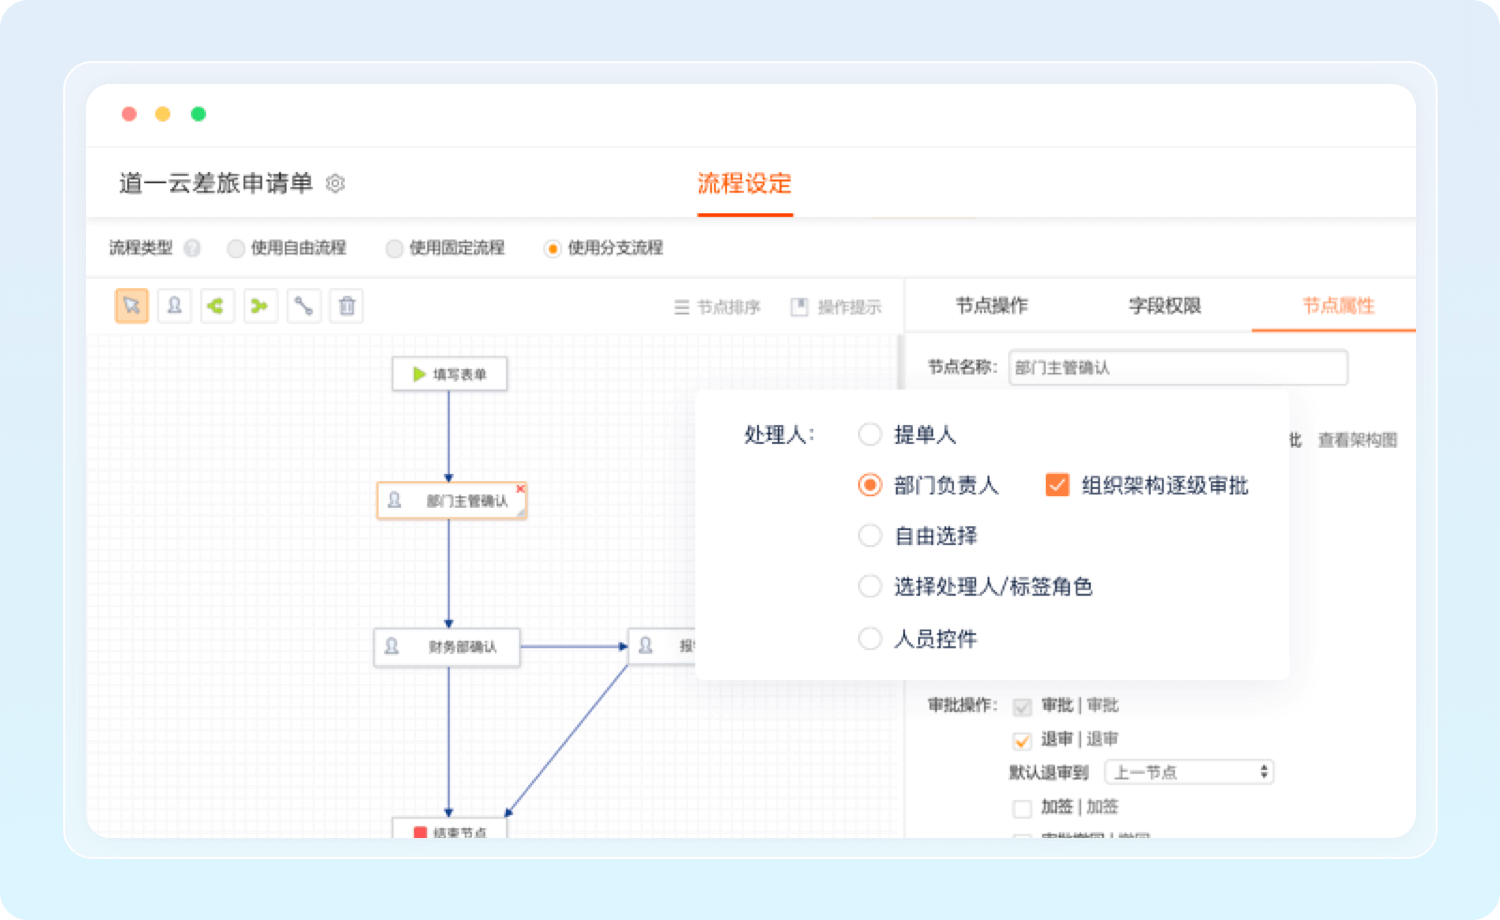Select the pointer selection tool
Viewport: 1500px width, 920px height.
pyautogui.click(x=132, y=306)
